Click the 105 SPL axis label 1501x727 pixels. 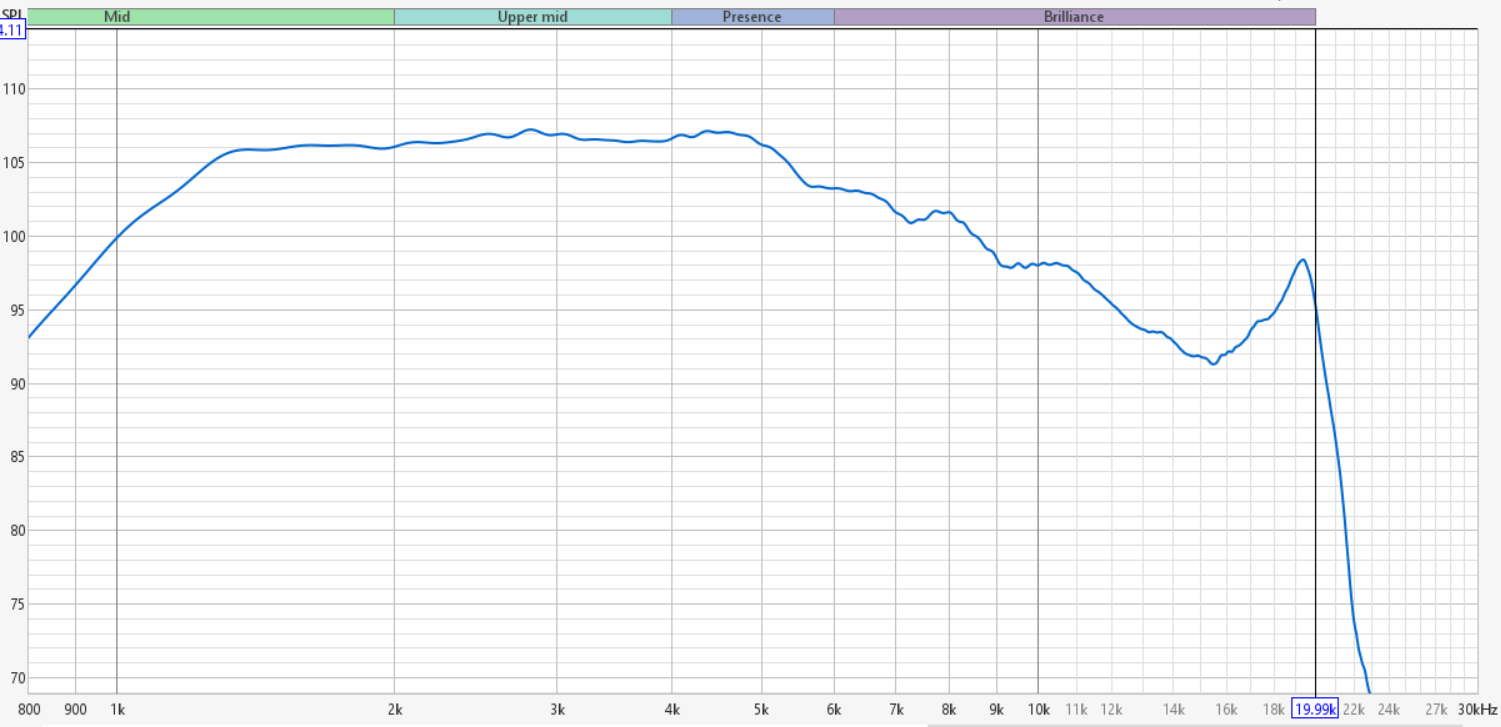pos(13,163)
